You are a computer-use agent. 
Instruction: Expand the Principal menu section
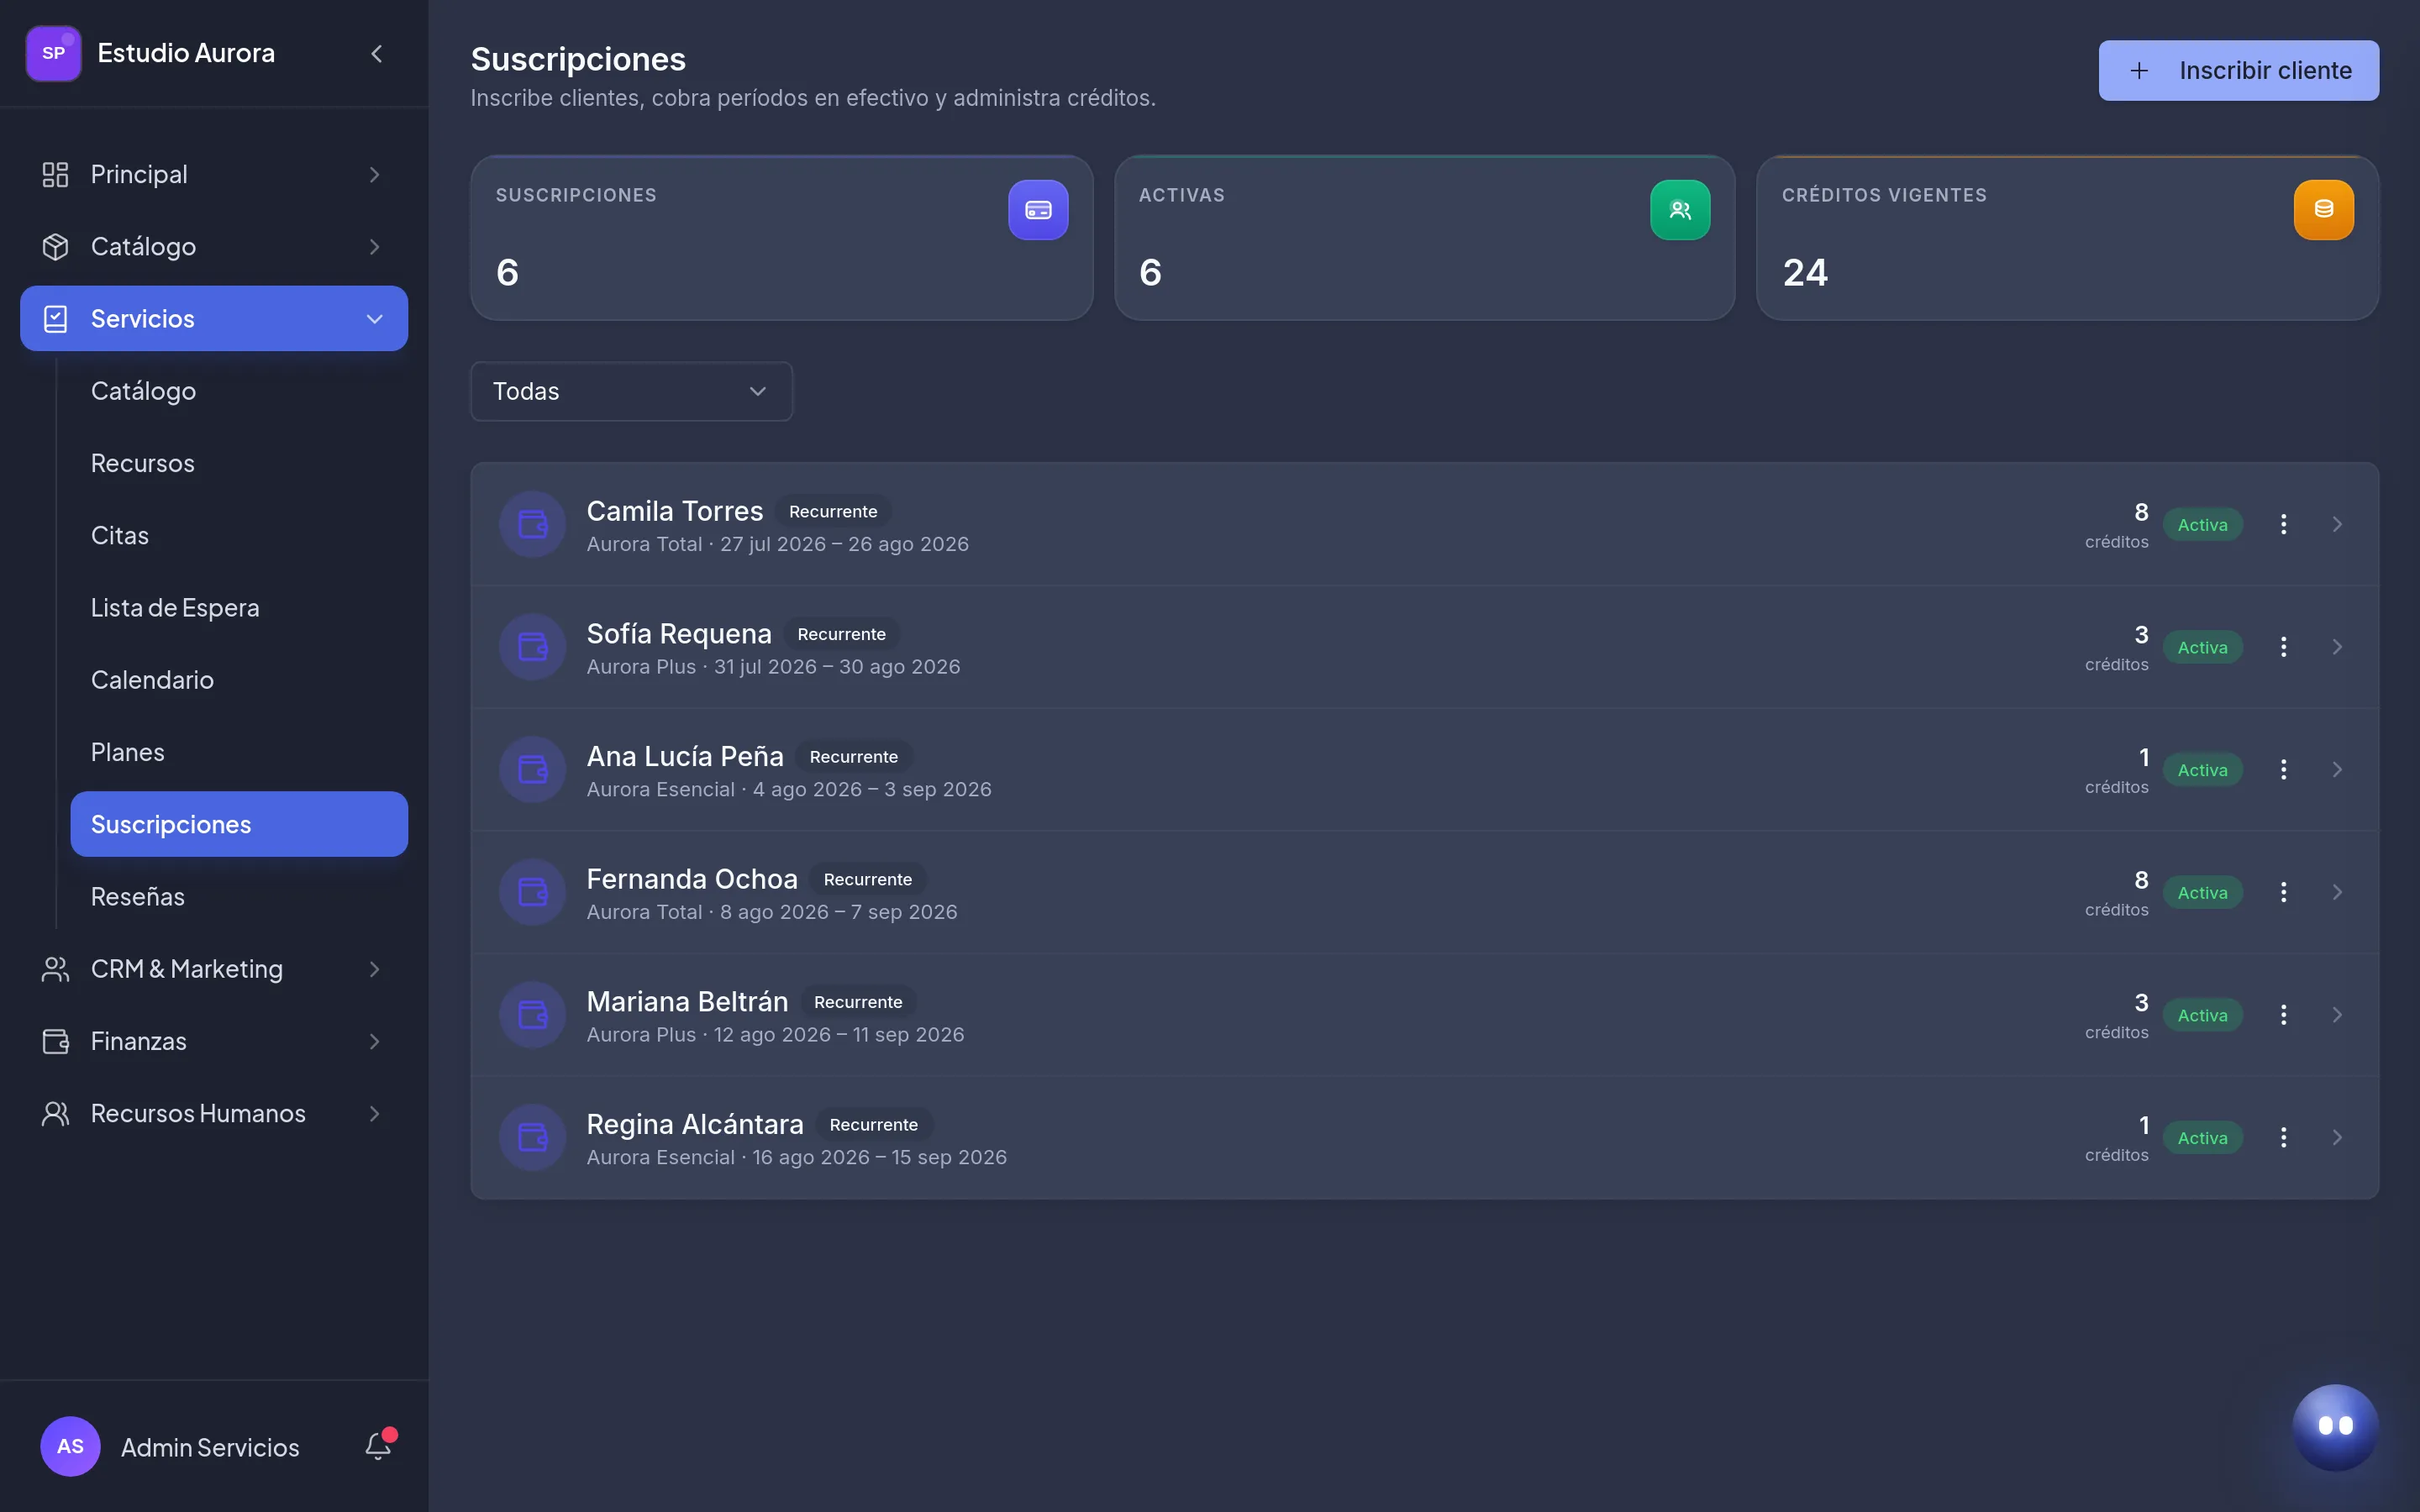pos(214,174)
